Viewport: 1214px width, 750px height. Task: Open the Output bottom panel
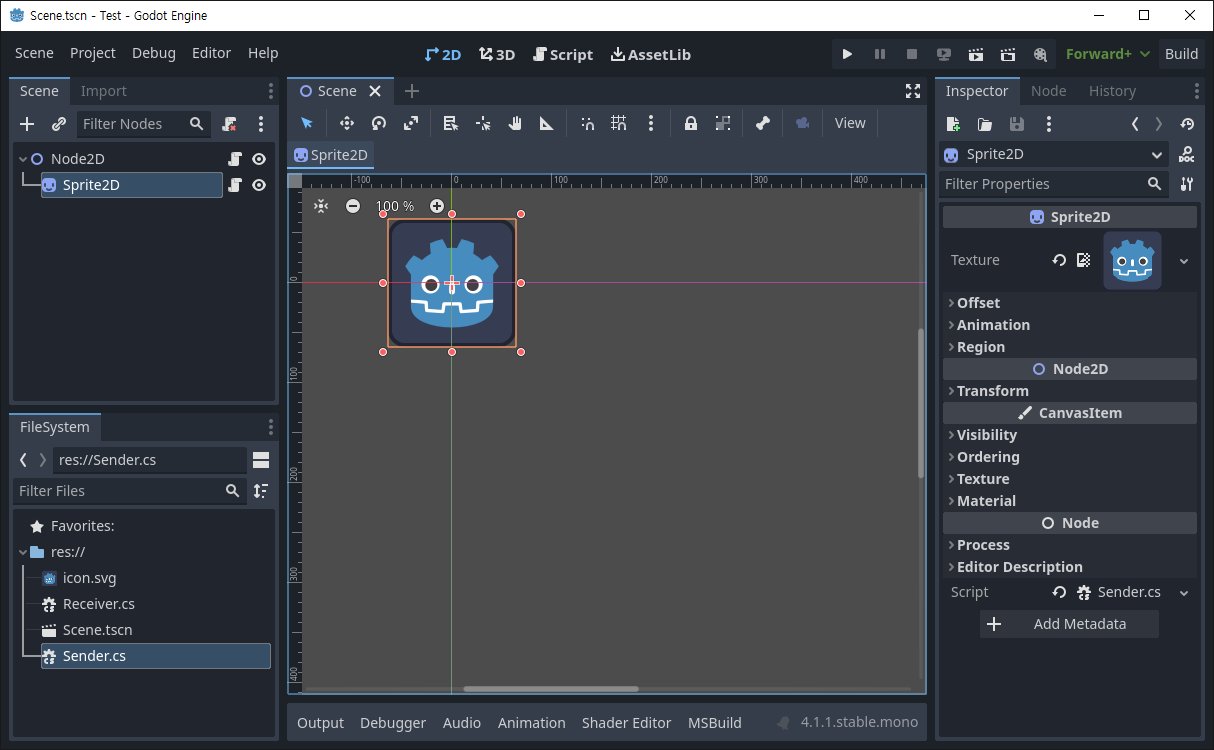pyautogui.click(x=320, y=723)
